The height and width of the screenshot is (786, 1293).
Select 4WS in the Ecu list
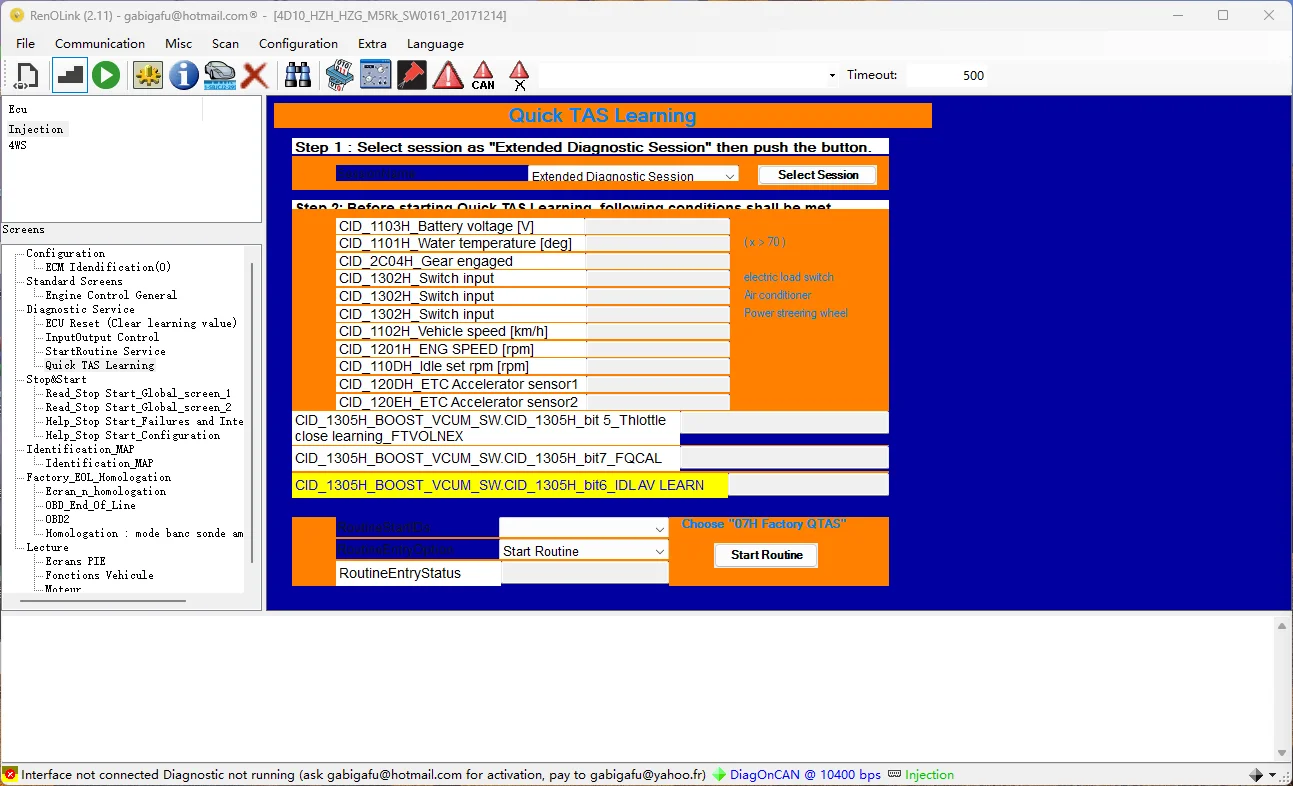[18, 145]
